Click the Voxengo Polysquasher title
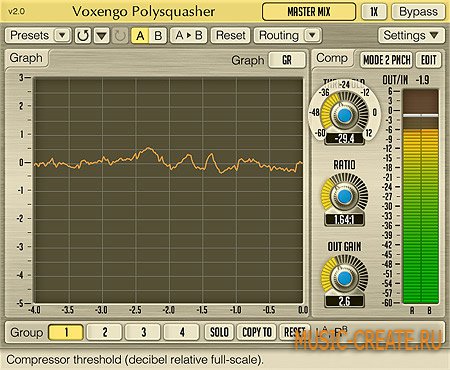The image size is (450, 370). coord(143,12)
